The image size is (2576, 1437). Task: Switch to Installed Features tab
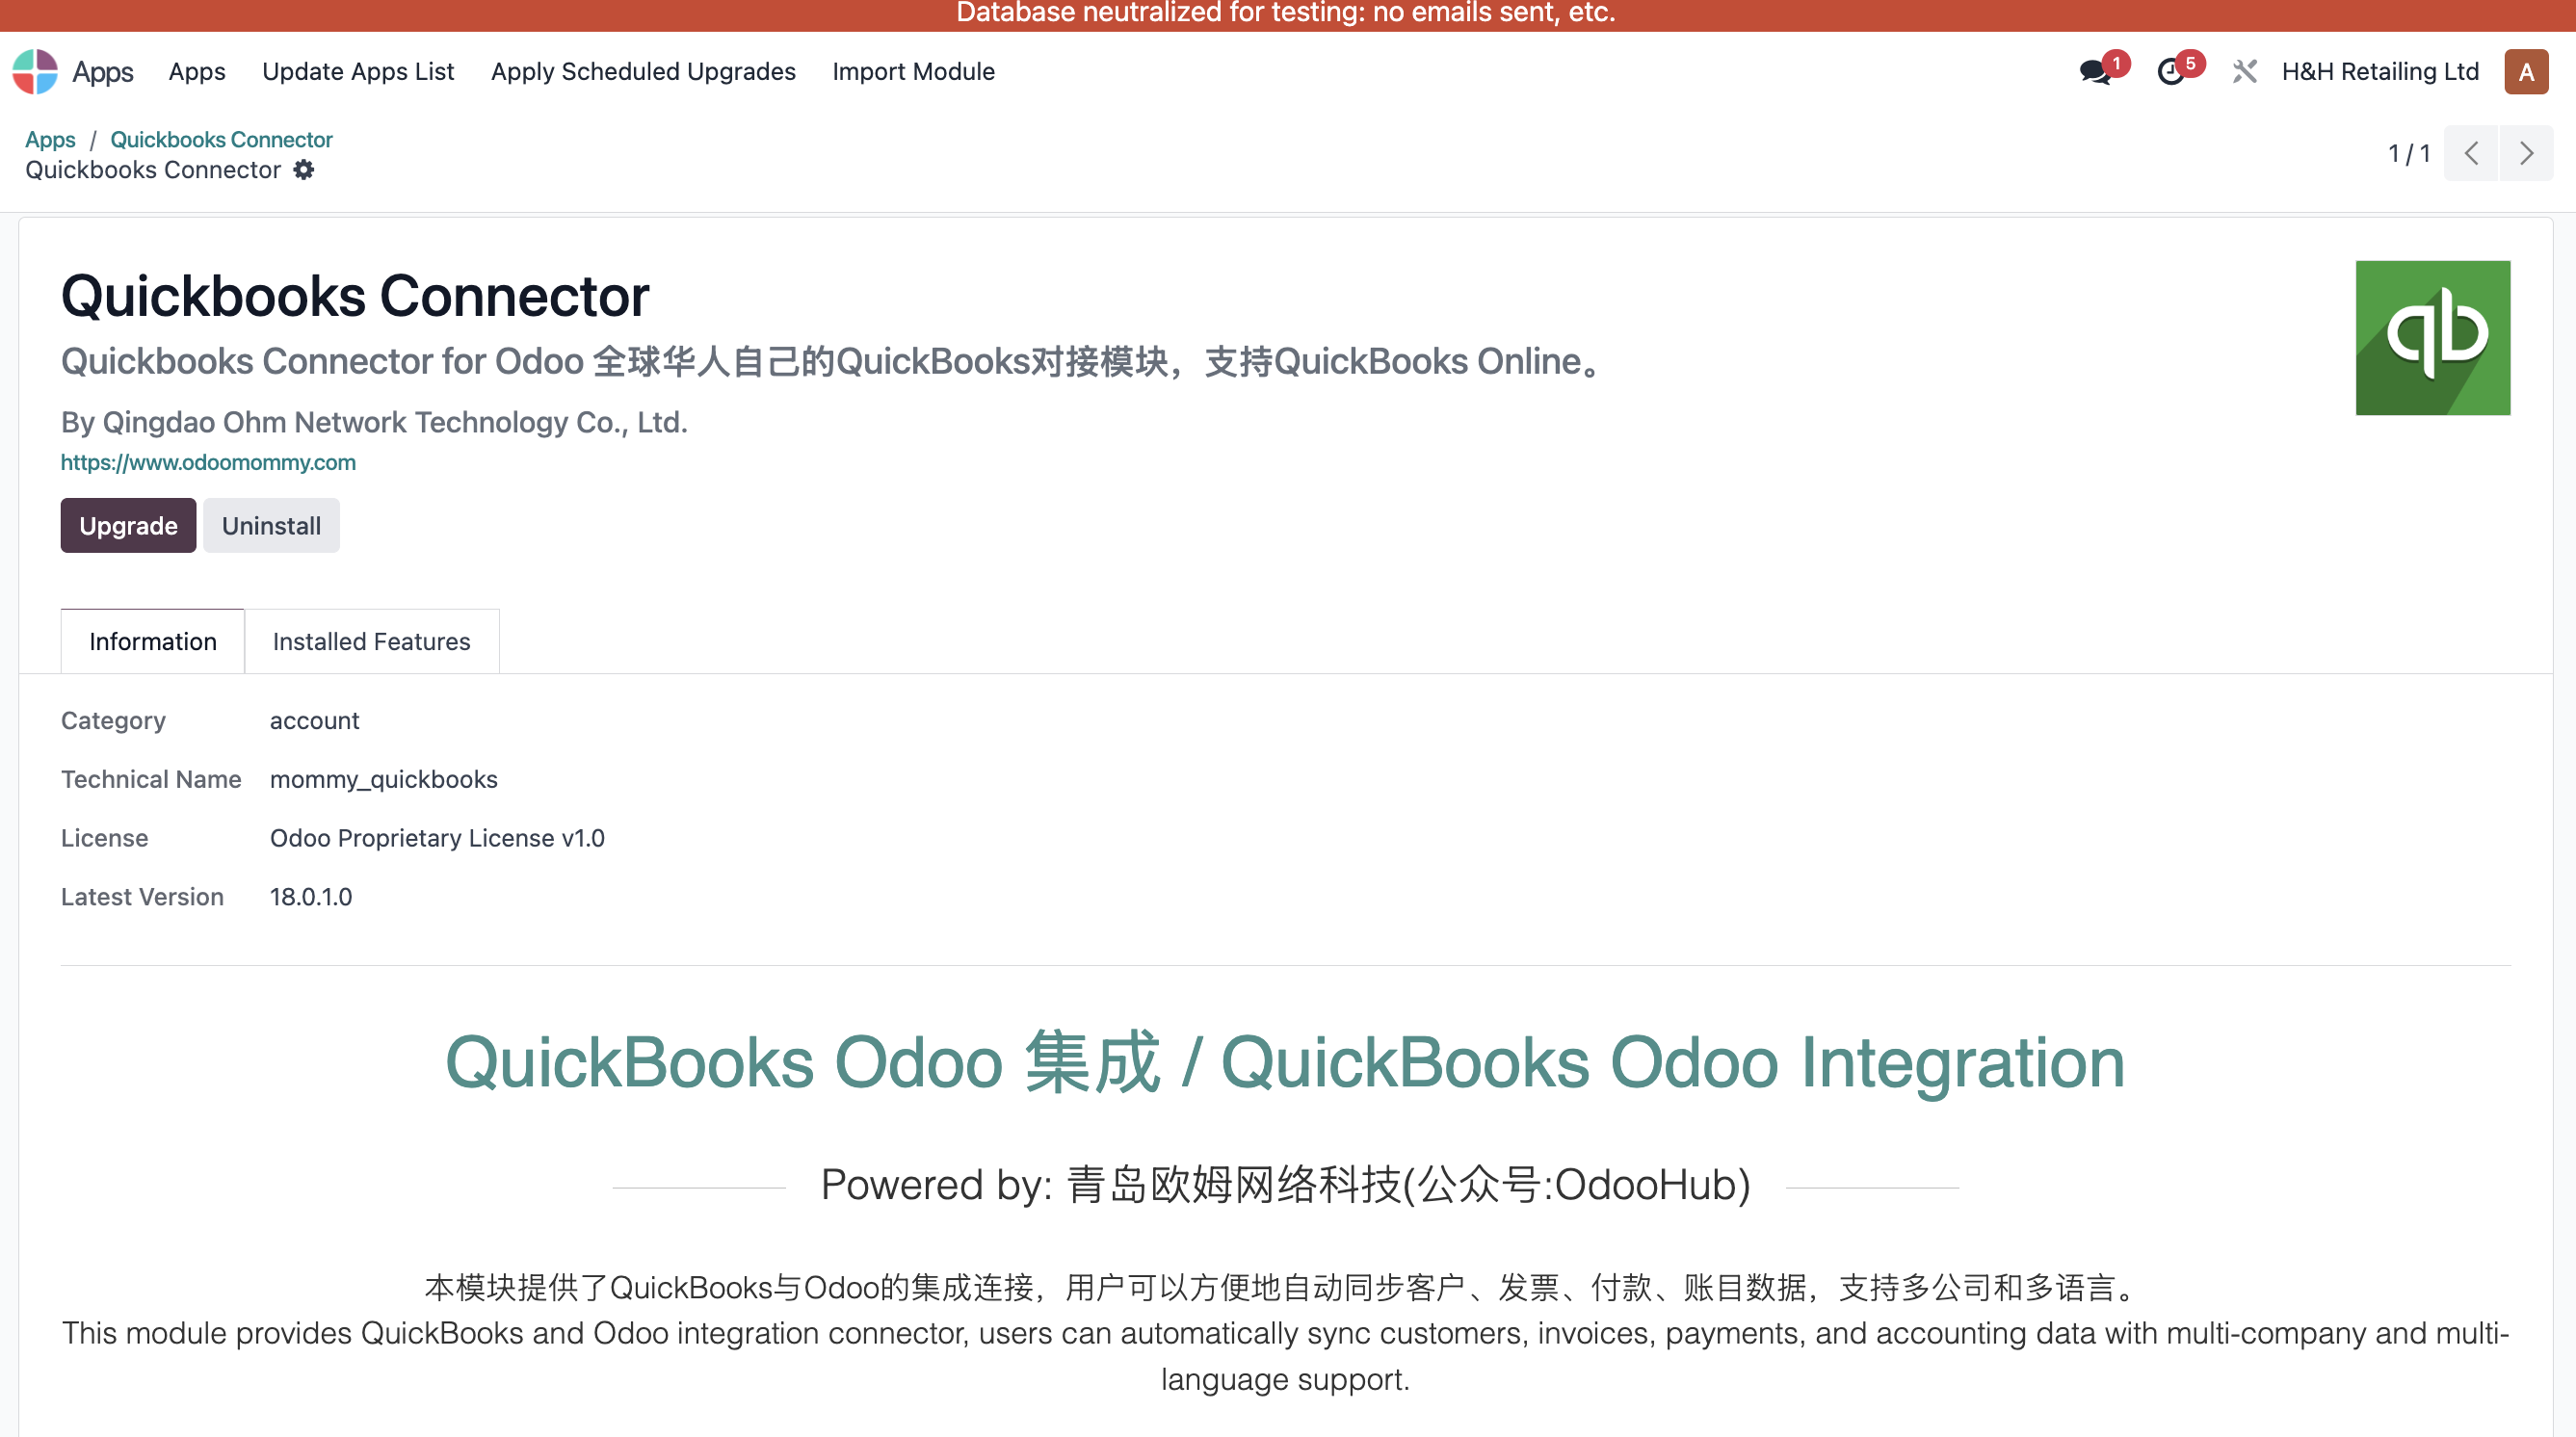click(372, 641)
